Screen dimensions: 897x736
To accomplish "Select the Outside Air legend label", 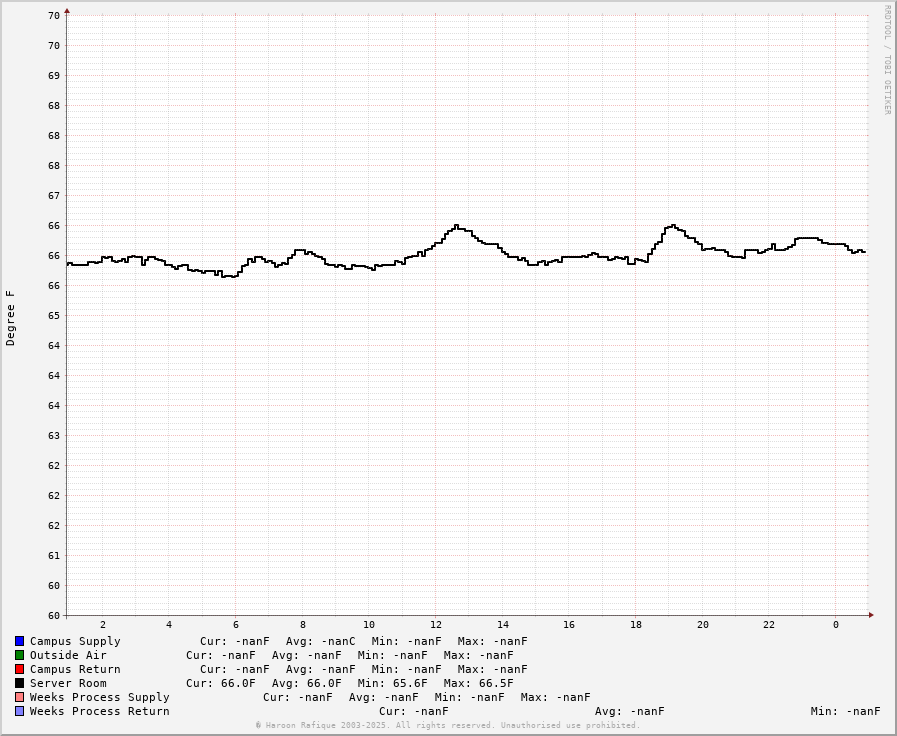I will pos(68,655).
